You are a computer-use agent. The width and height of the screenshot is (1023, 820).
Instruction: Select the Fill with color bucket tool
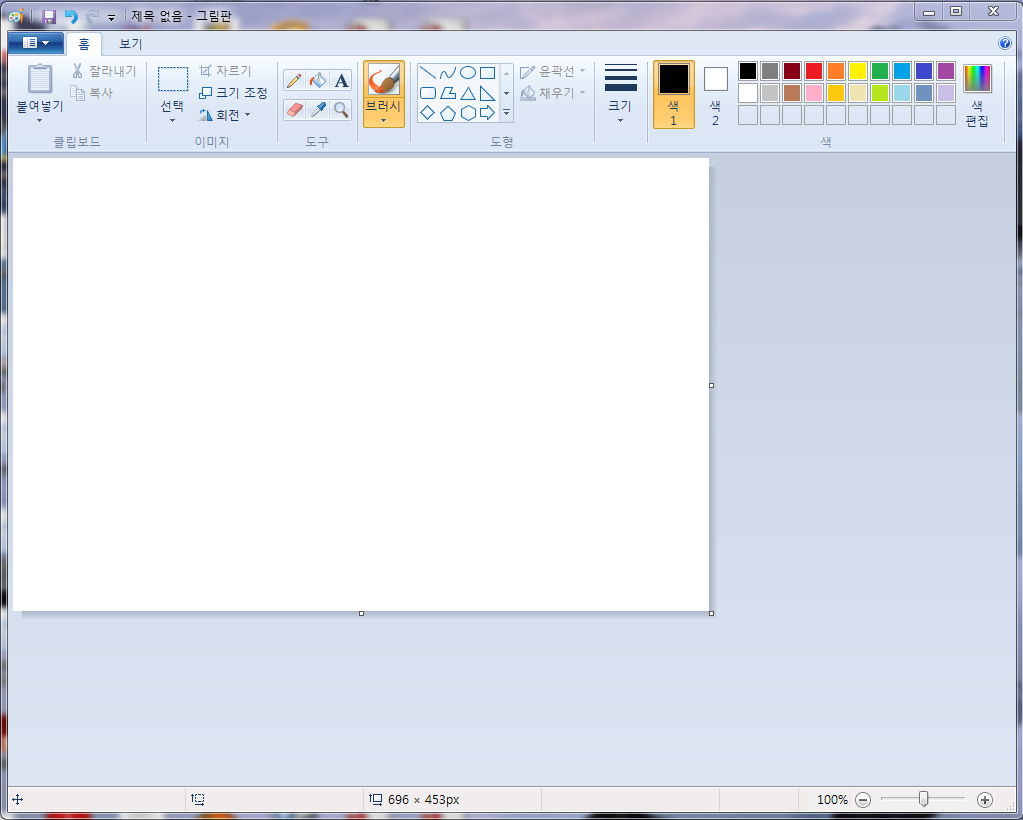click(318, 81)
